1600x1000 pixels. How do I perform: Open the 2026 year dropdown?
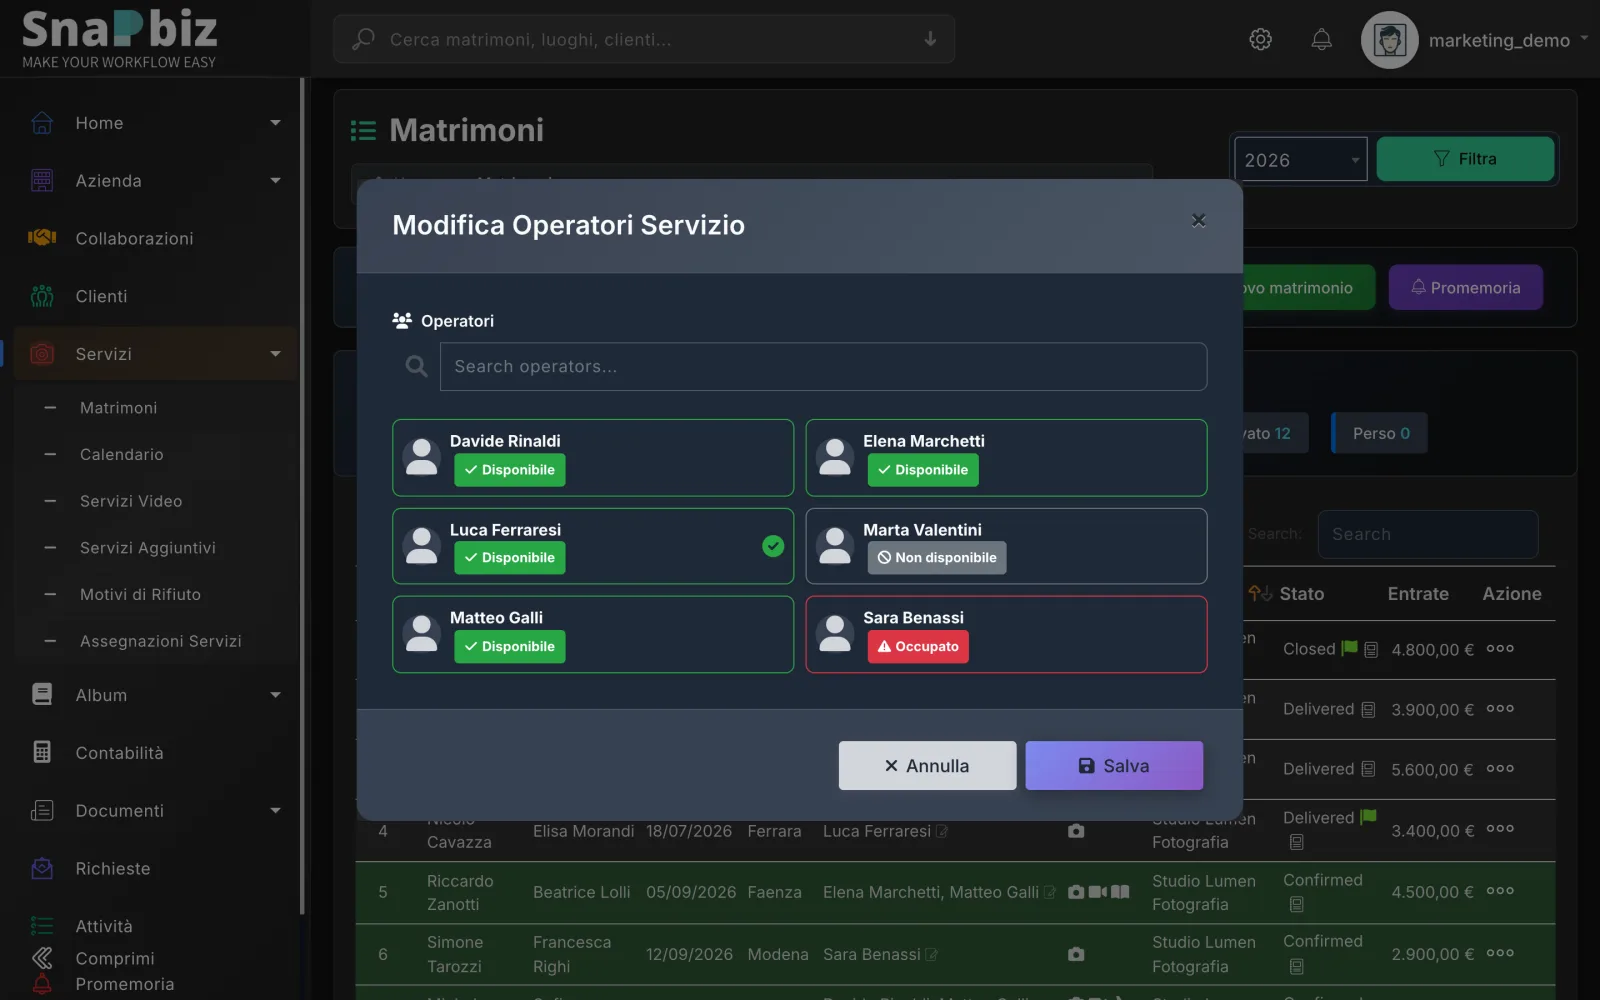pos(1301,159)
